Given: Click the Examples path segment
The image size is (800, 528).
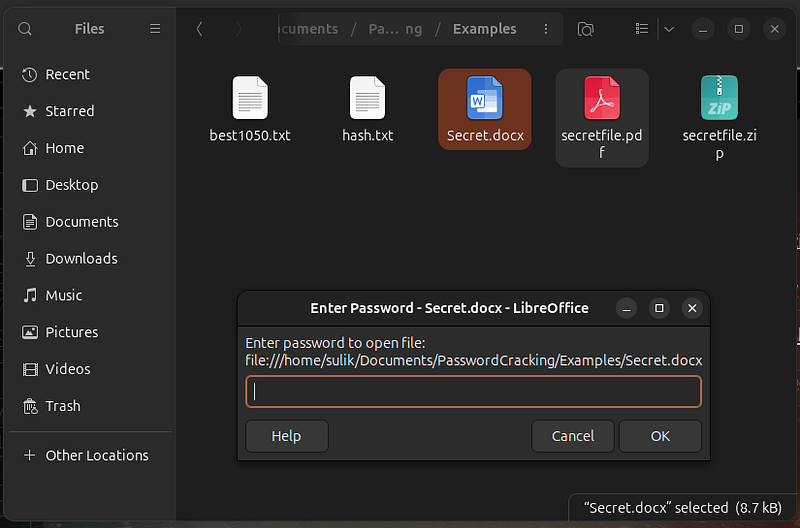Looking at the screenshot, I should tap(485, 29).
